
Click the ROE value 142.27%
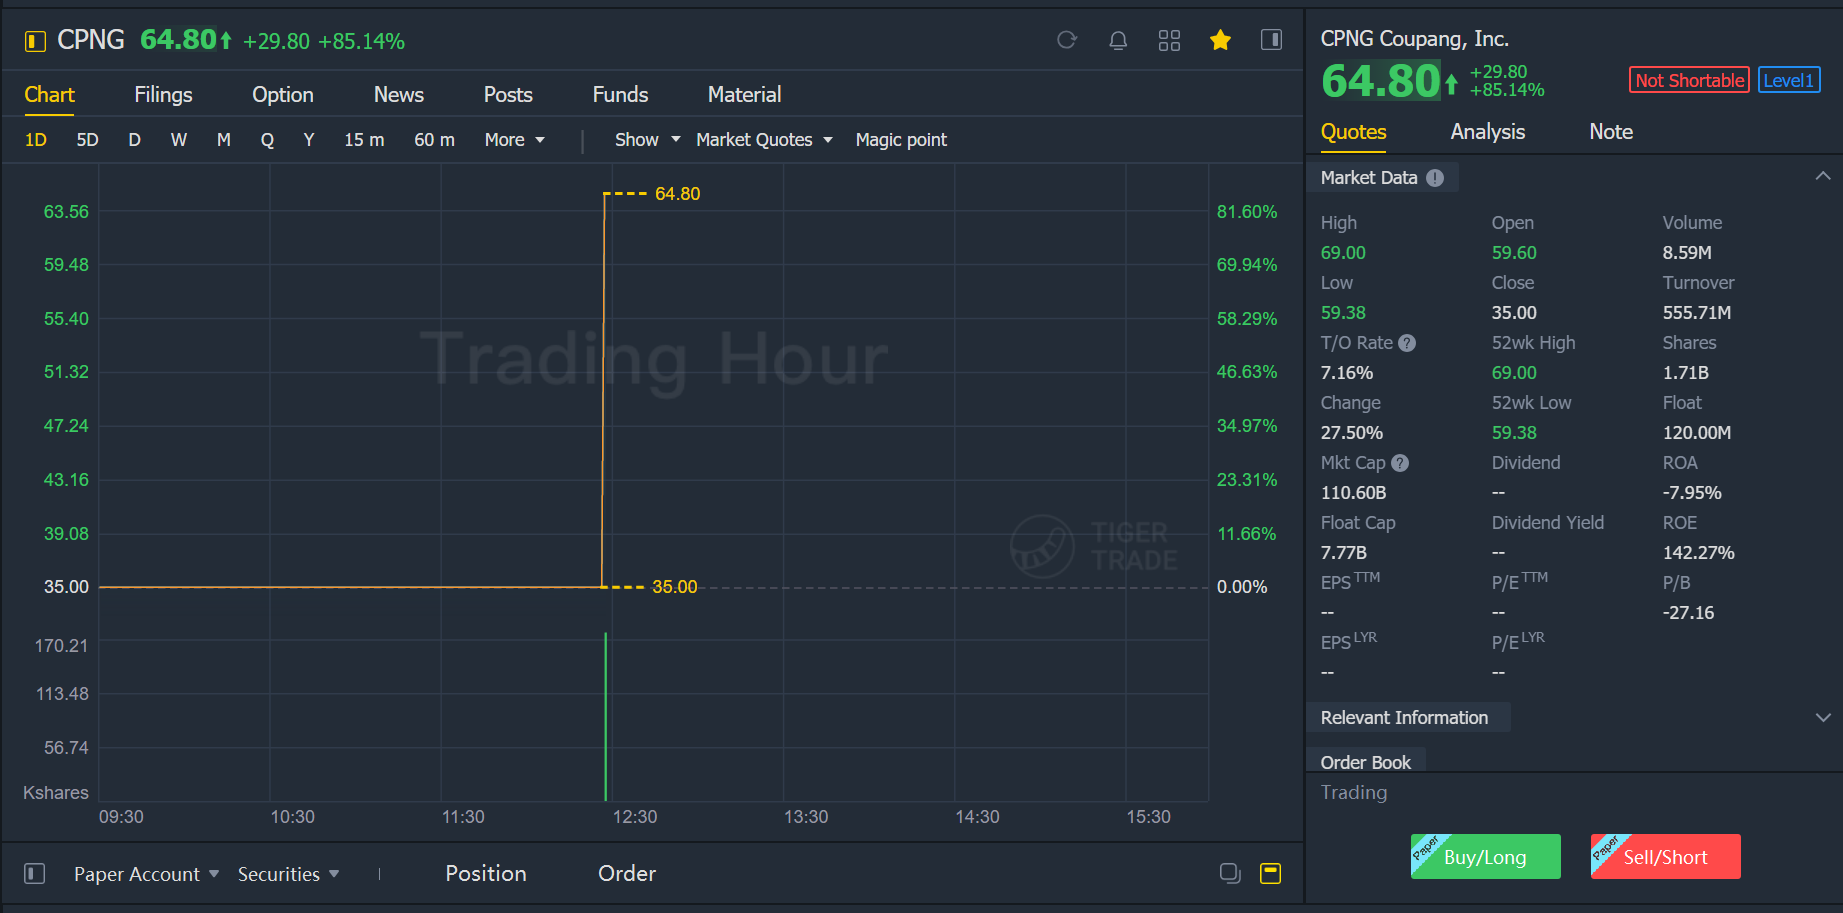[1698, 553]
